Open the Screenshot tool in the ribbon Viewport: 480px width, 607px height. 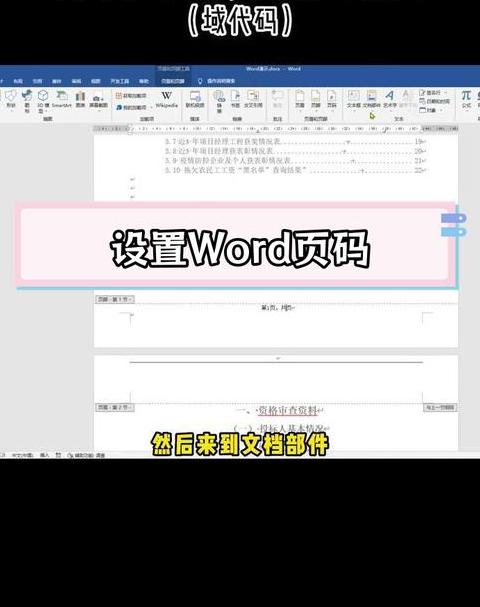98,100
